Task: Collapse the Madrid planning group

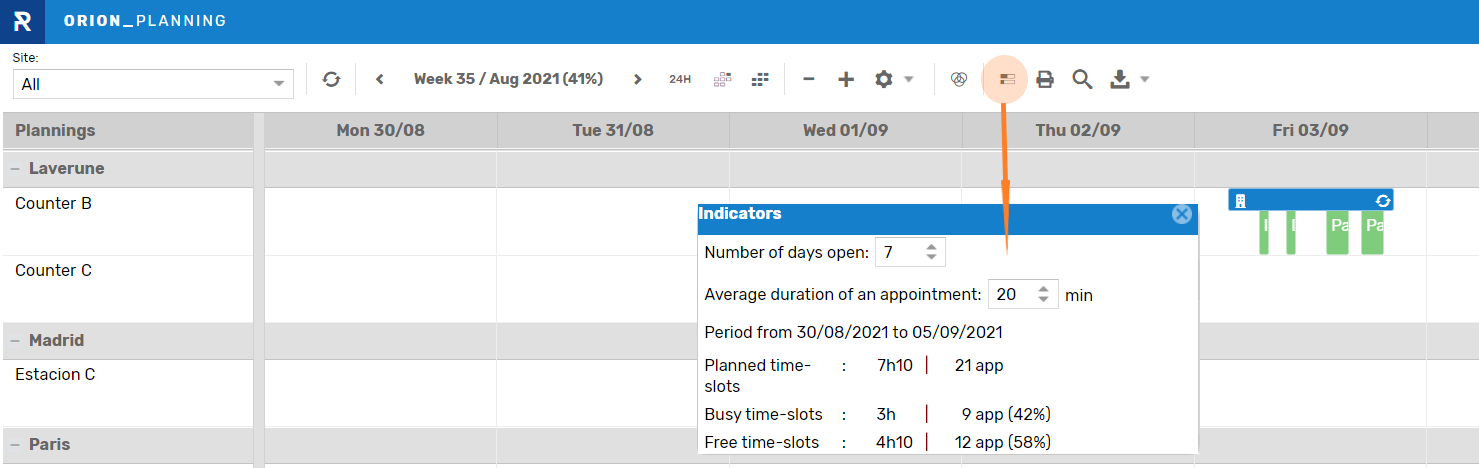Action: (x=16, y=341)
